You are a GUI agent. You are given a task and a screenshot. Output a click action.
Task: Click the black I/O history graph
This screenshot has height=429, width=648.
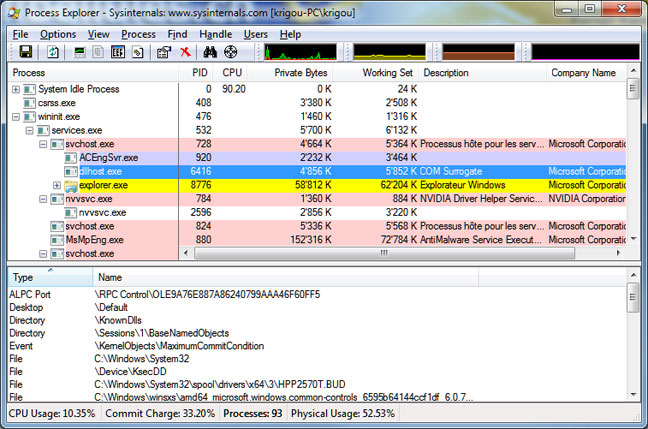pos(585,52)
